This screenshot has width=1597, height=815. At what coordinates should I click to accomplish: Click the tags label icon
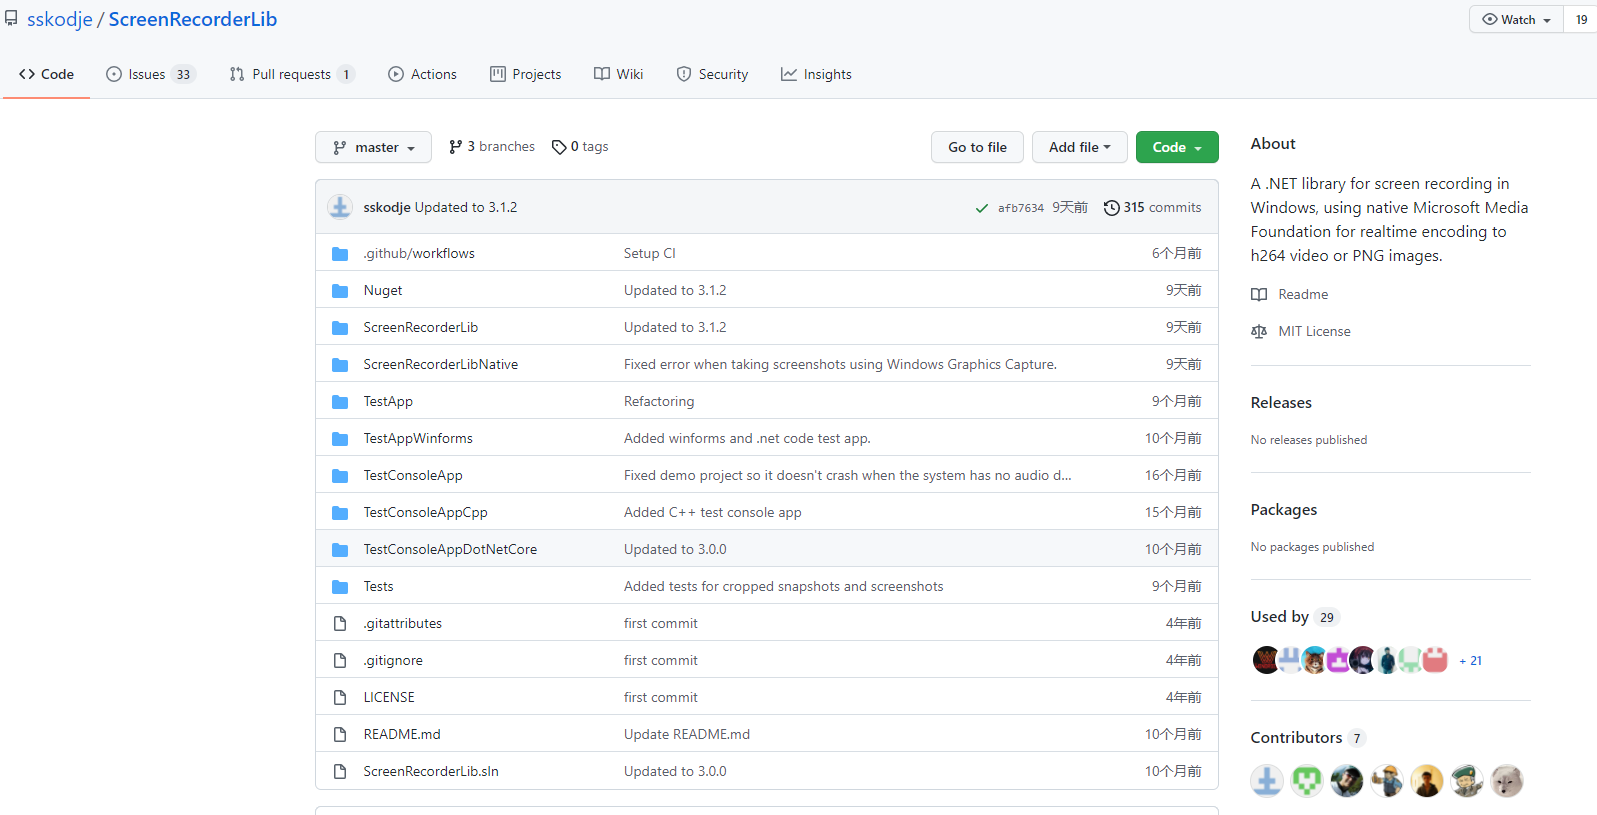pyautogui.click(x=559, y=147)
